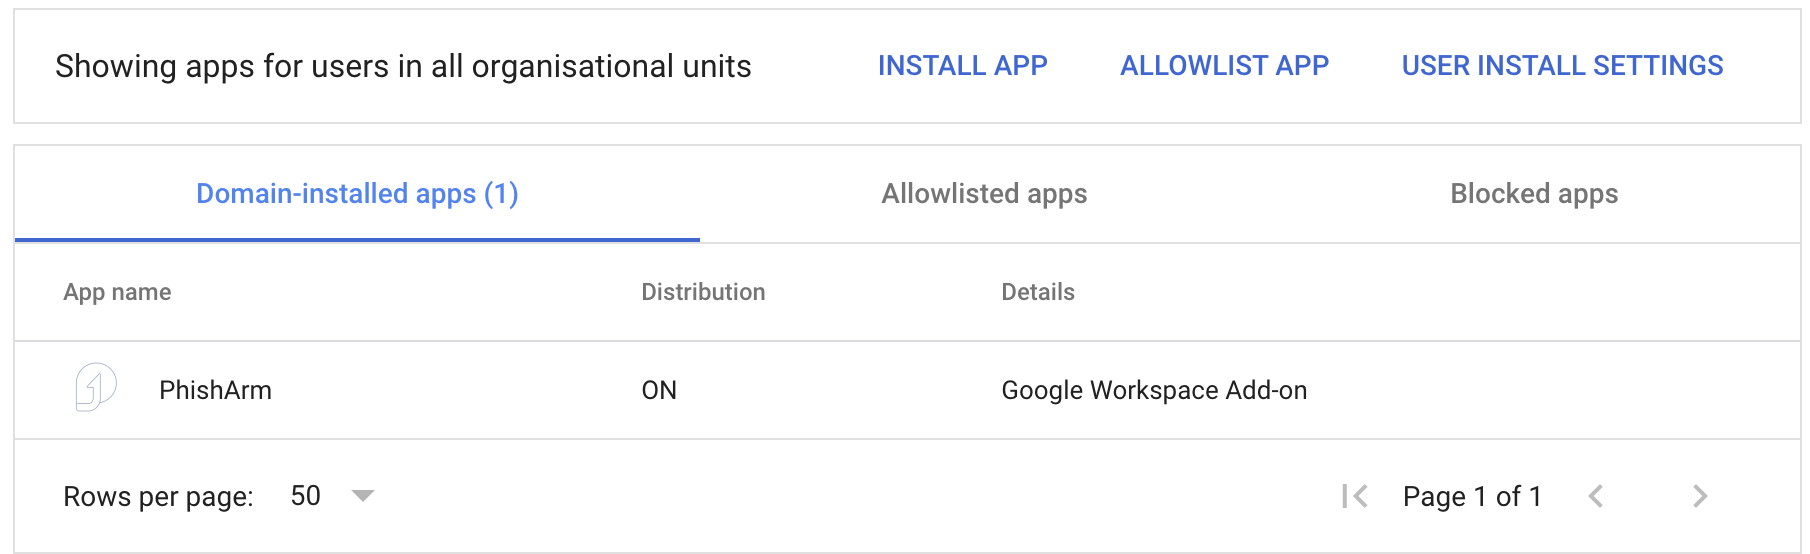Click the Distribution column header

(703, 292)
